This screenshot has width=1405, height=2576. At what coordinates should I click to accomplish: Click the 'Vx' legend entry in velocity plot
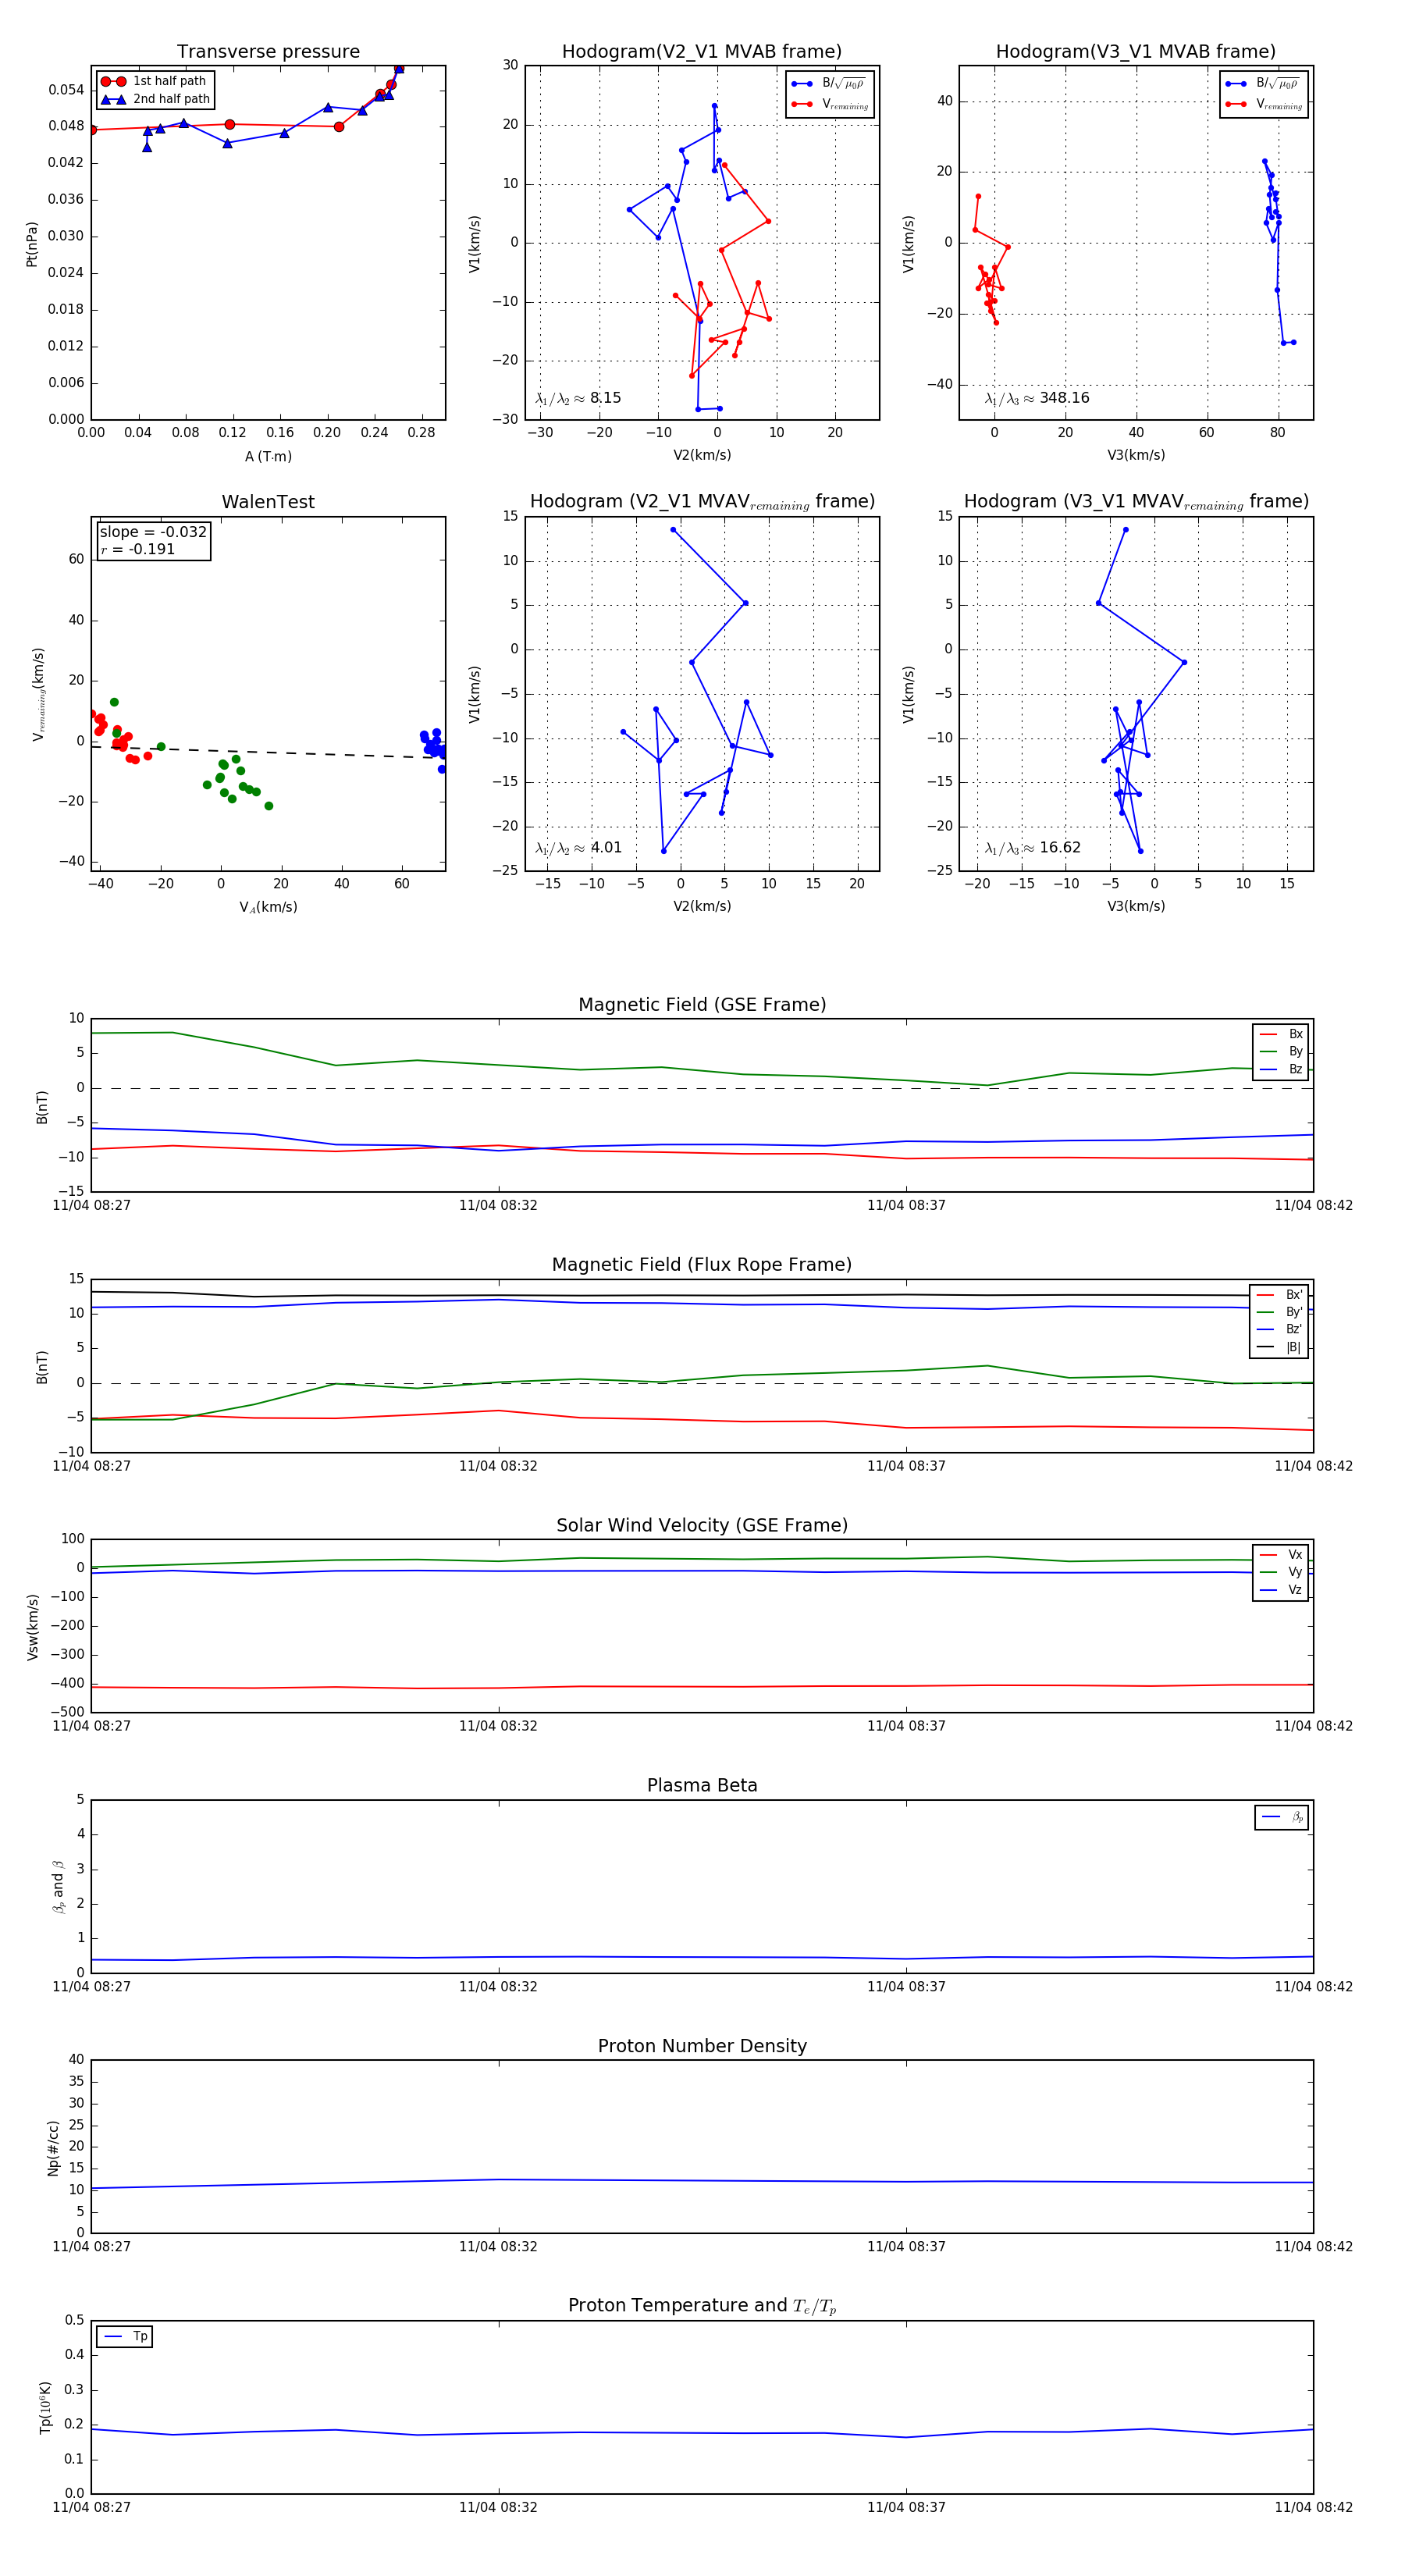(1282, 1554)
